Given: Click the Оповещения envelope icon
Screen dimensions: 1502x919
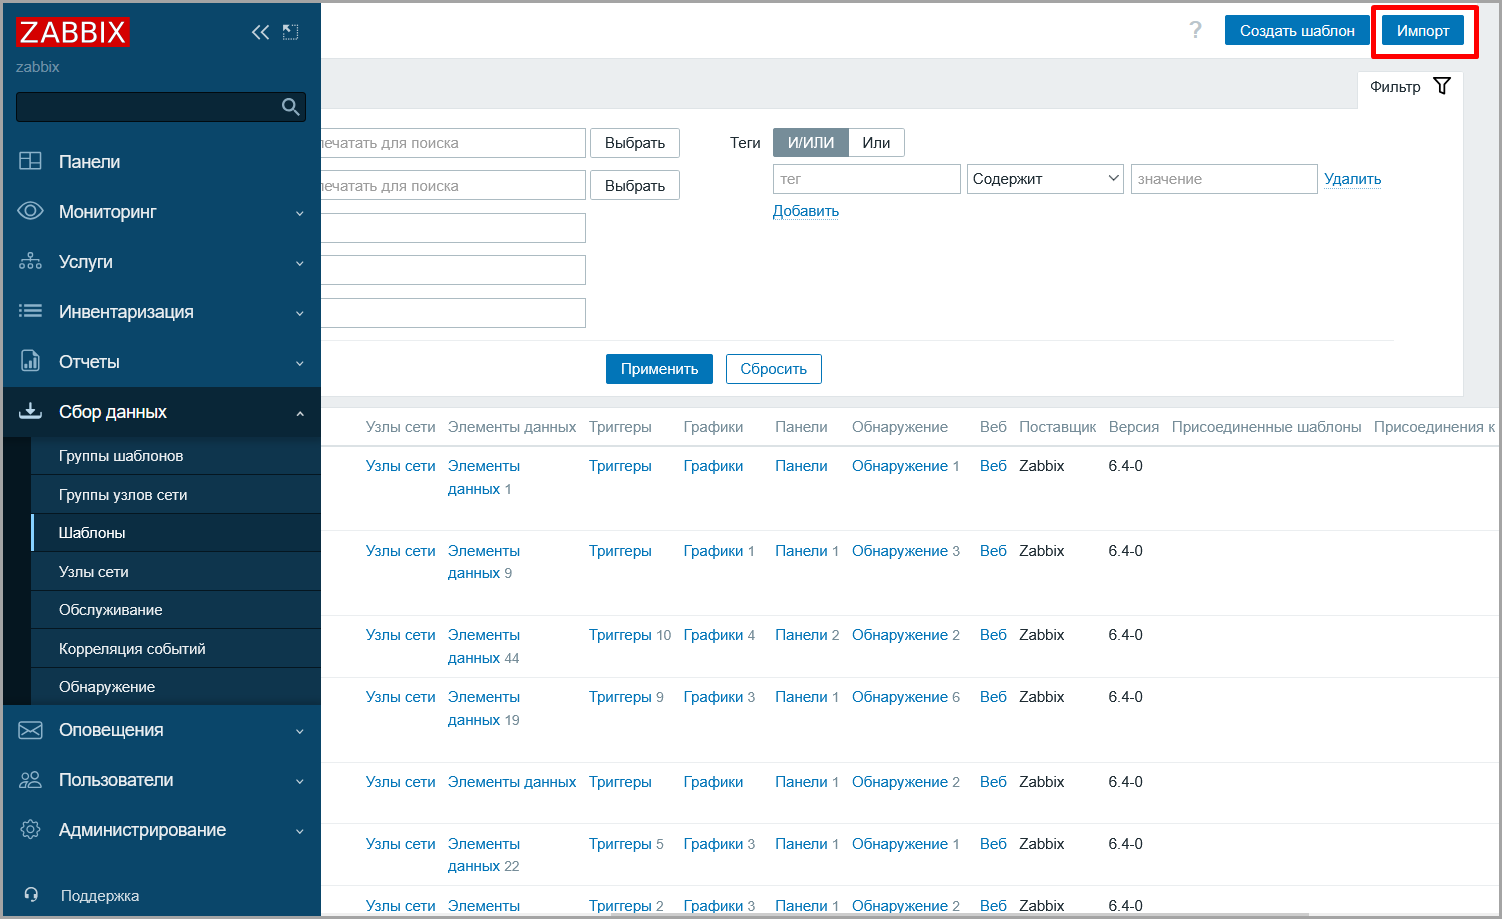Looking at the screenshot, I should coord(31,730).
